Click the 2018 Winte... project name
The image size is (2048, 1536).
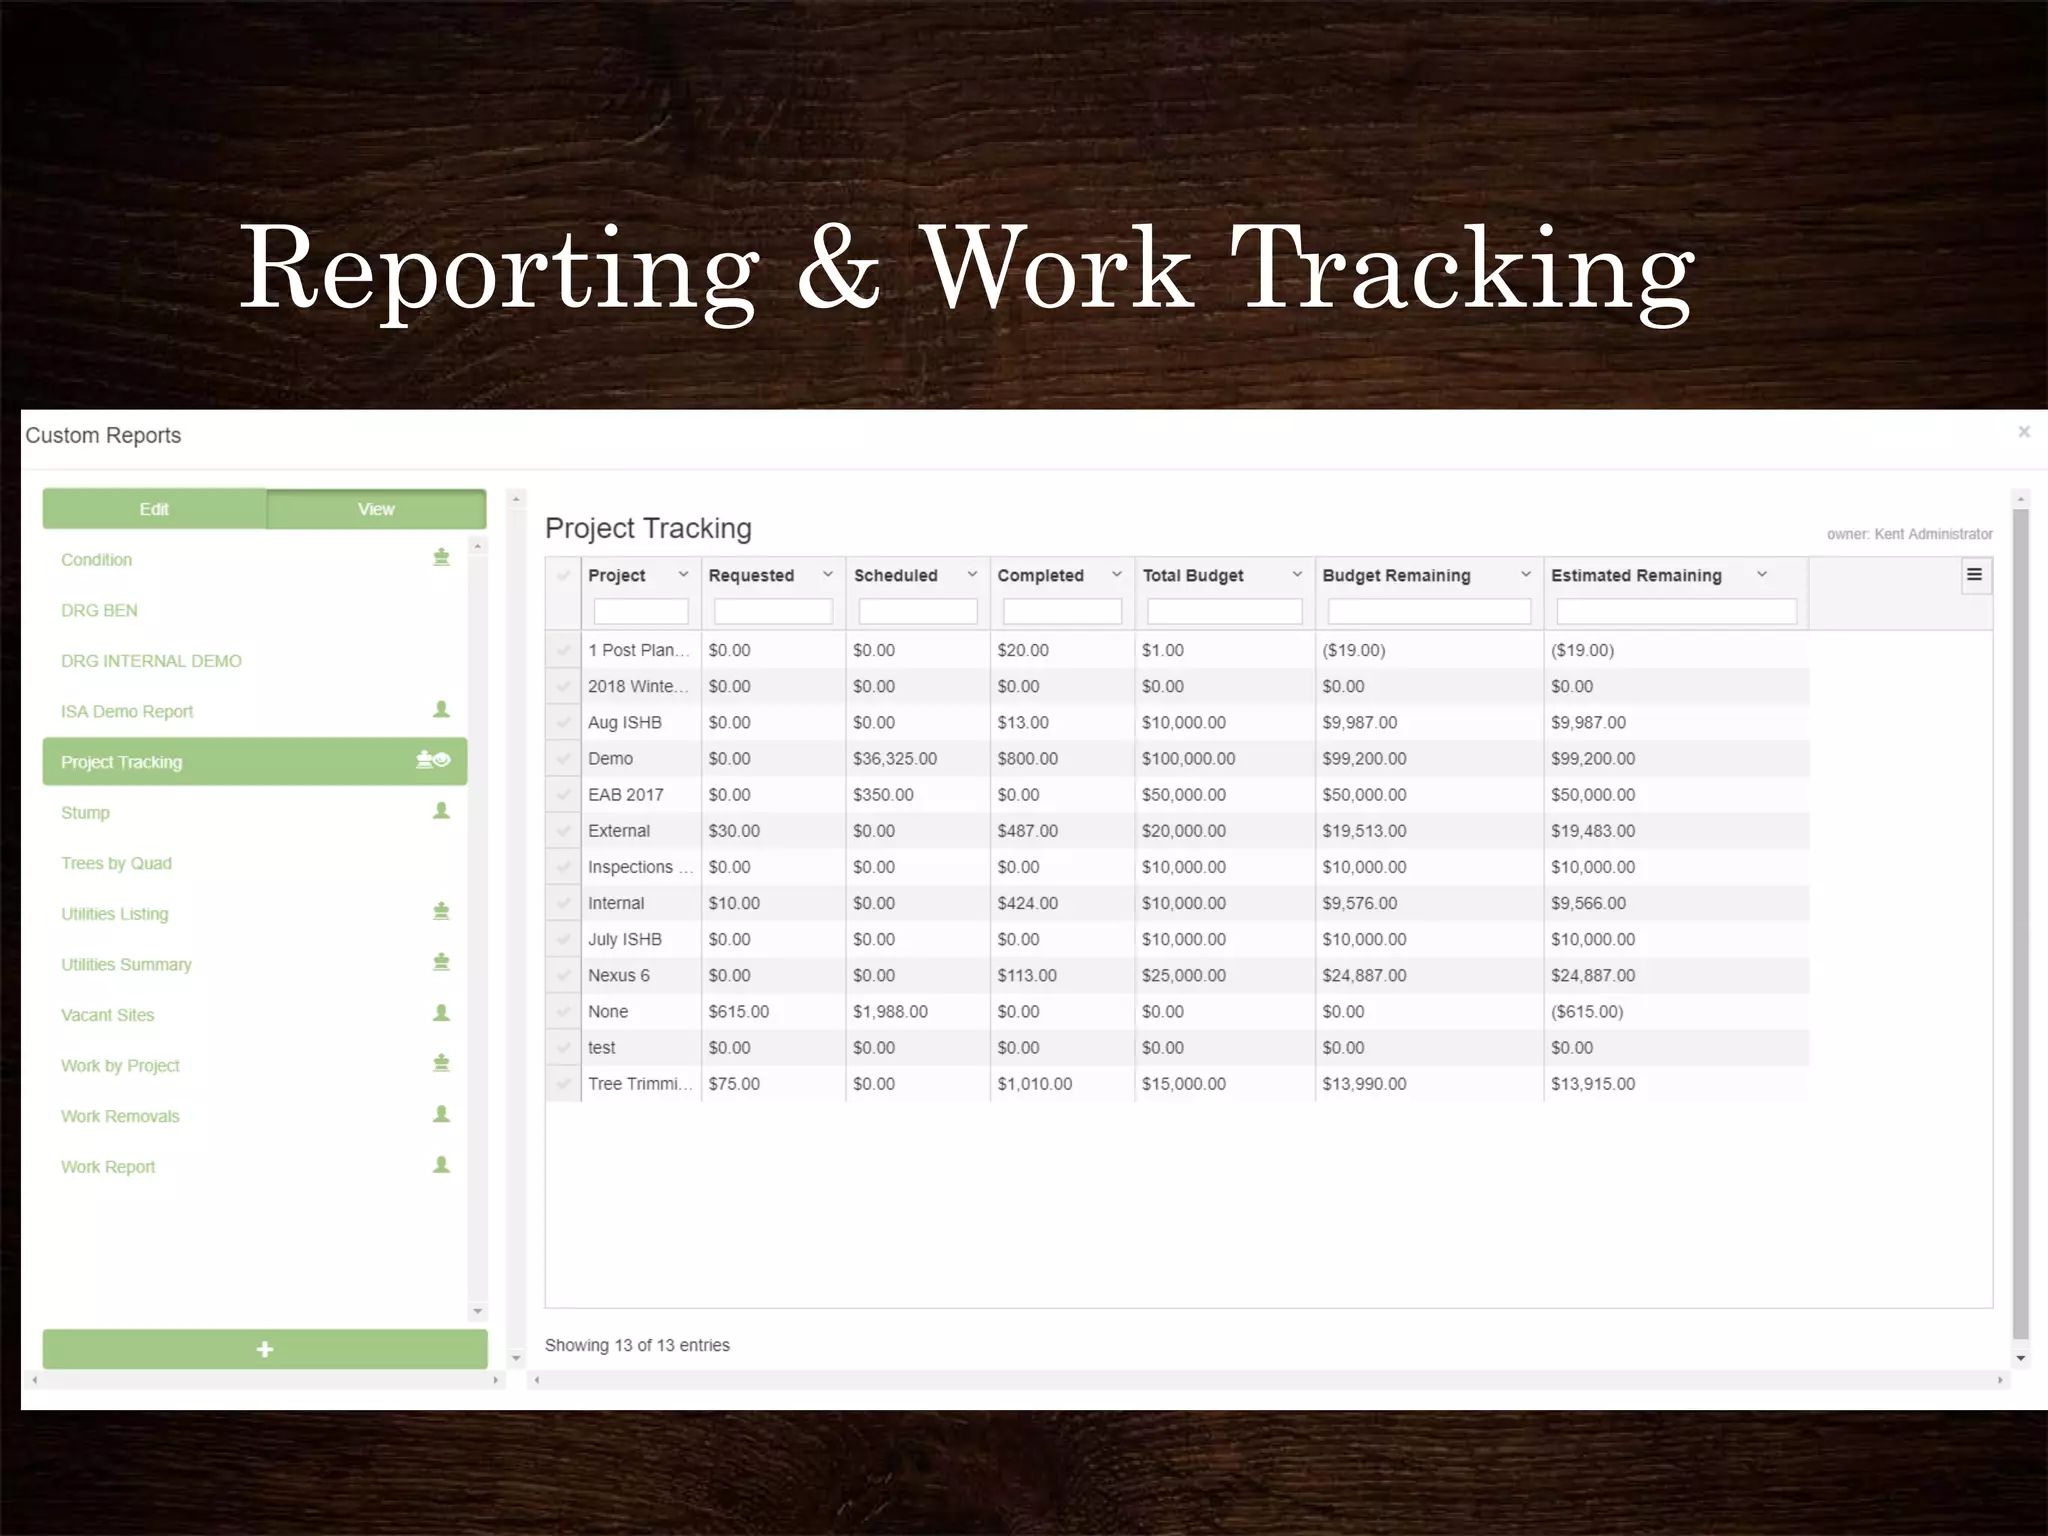tap(638, 687)
